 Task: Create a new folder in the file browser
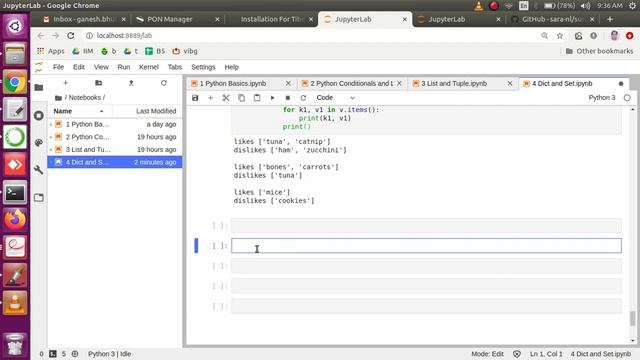pos(98,83)
